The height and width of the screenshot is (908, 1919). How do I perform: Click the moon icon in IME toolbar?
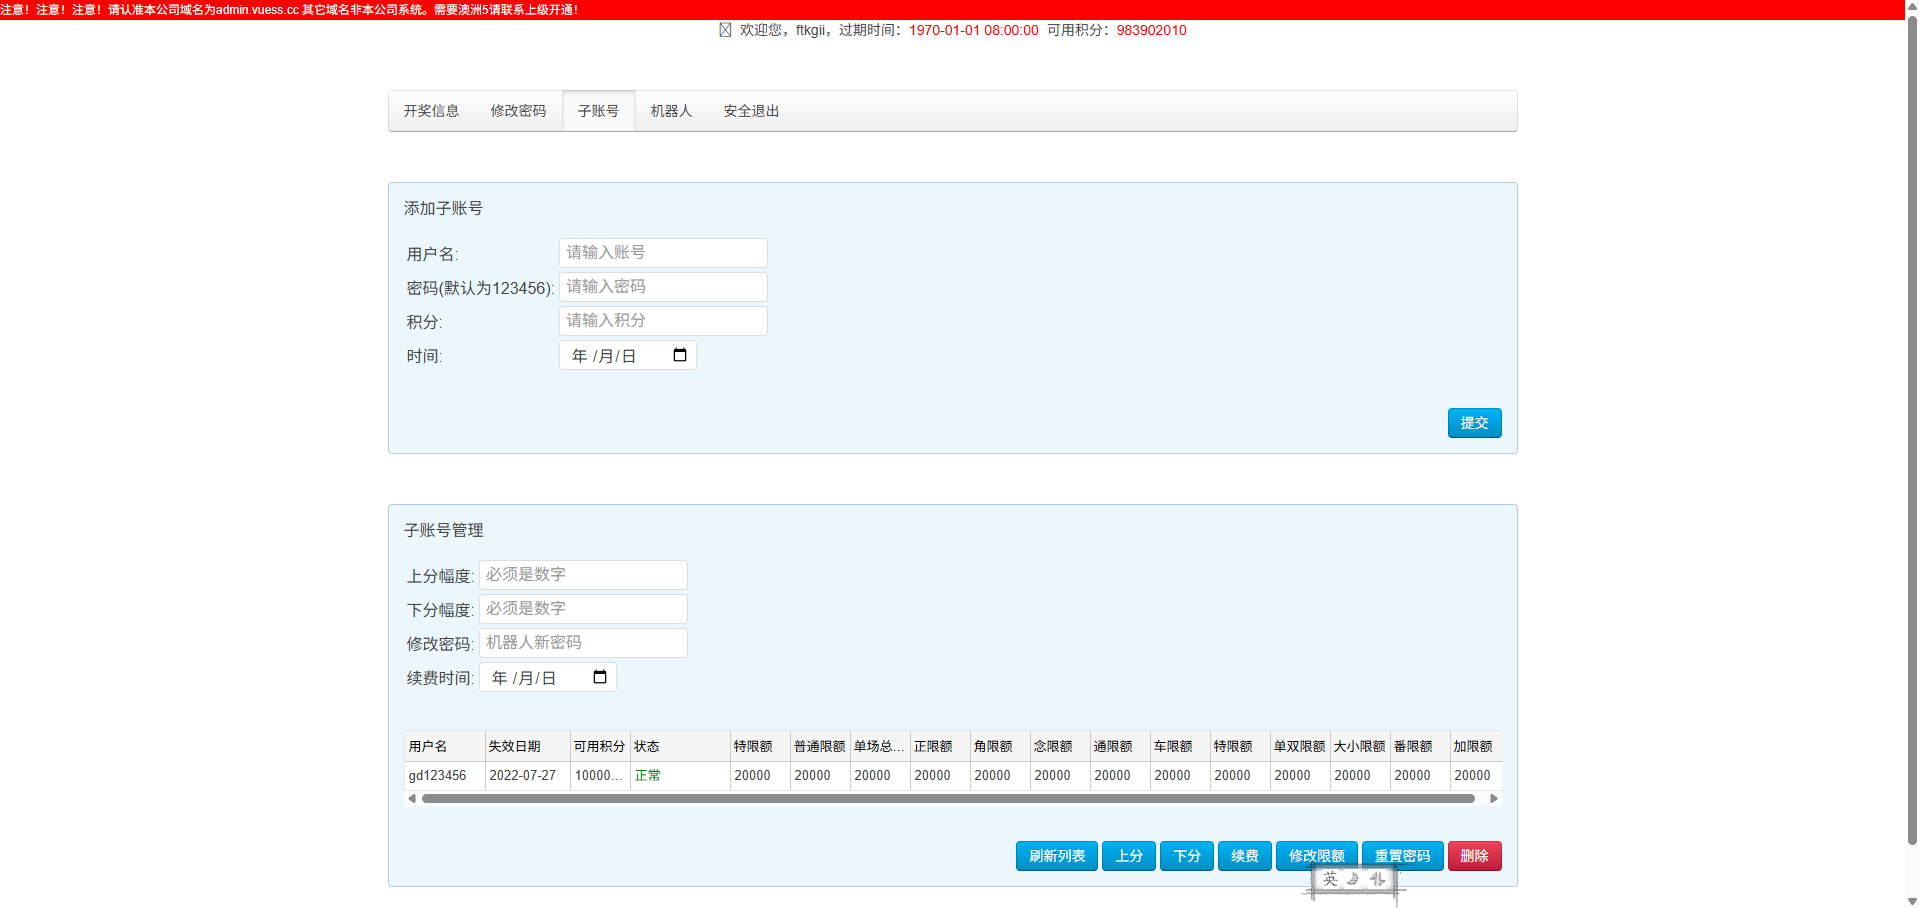(x=1353, y=879)
